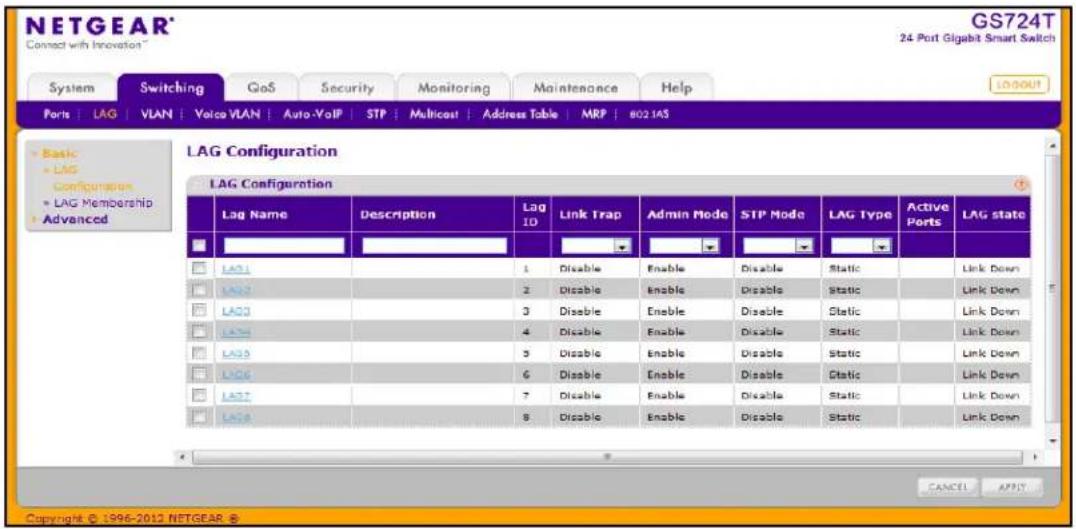Select Multicast in the submenu bar
The image size is (1076, 529).
click(434, 115)
